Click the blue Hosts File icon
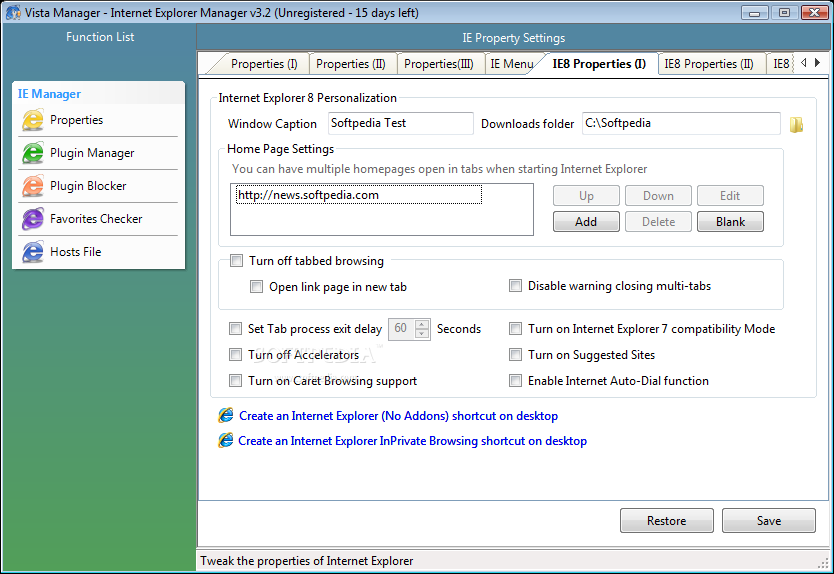Viewport: 834px width, 574px height. [32, 252]
